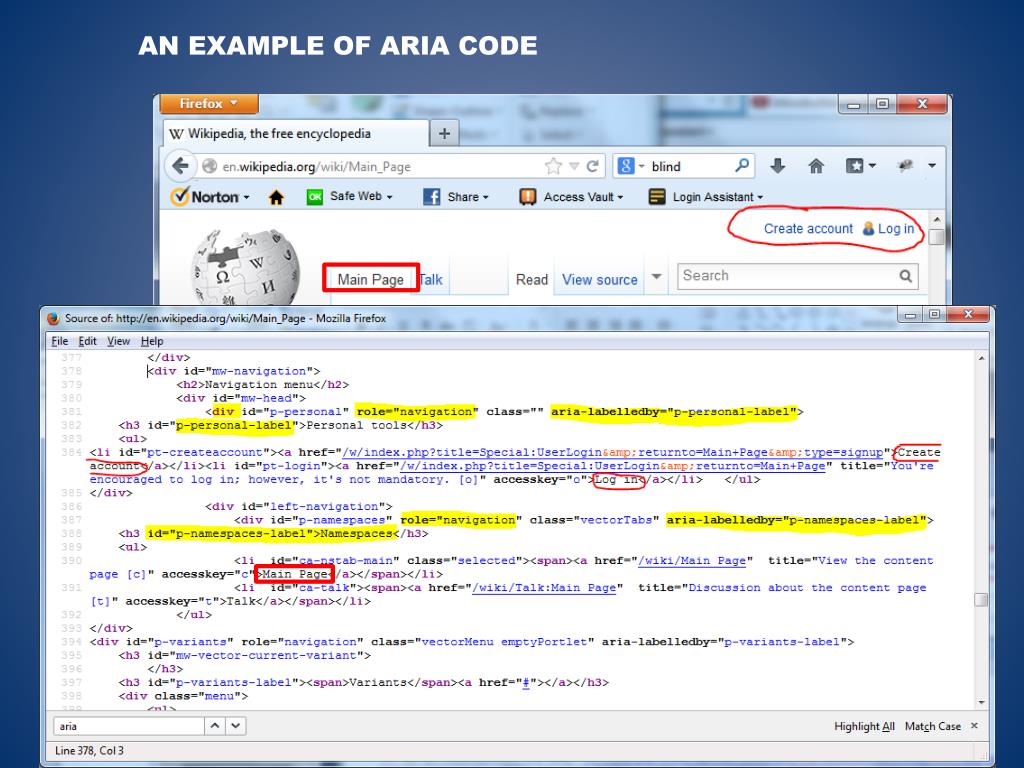
Task: Select the Wikipedia, the free encyclopedia tab
Action: pos(295,133)
